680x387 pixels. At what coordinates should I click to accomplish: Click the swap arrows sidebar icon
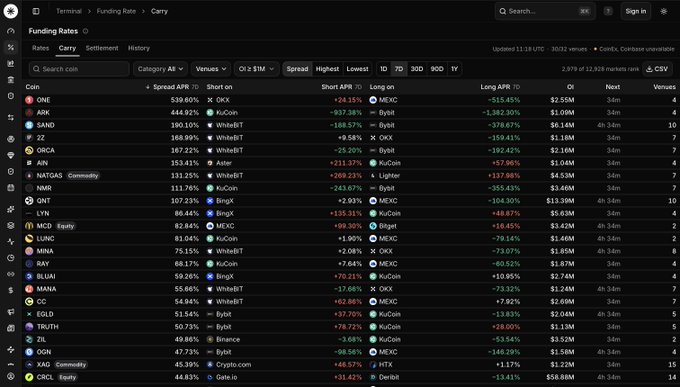(x=11, y=118)
